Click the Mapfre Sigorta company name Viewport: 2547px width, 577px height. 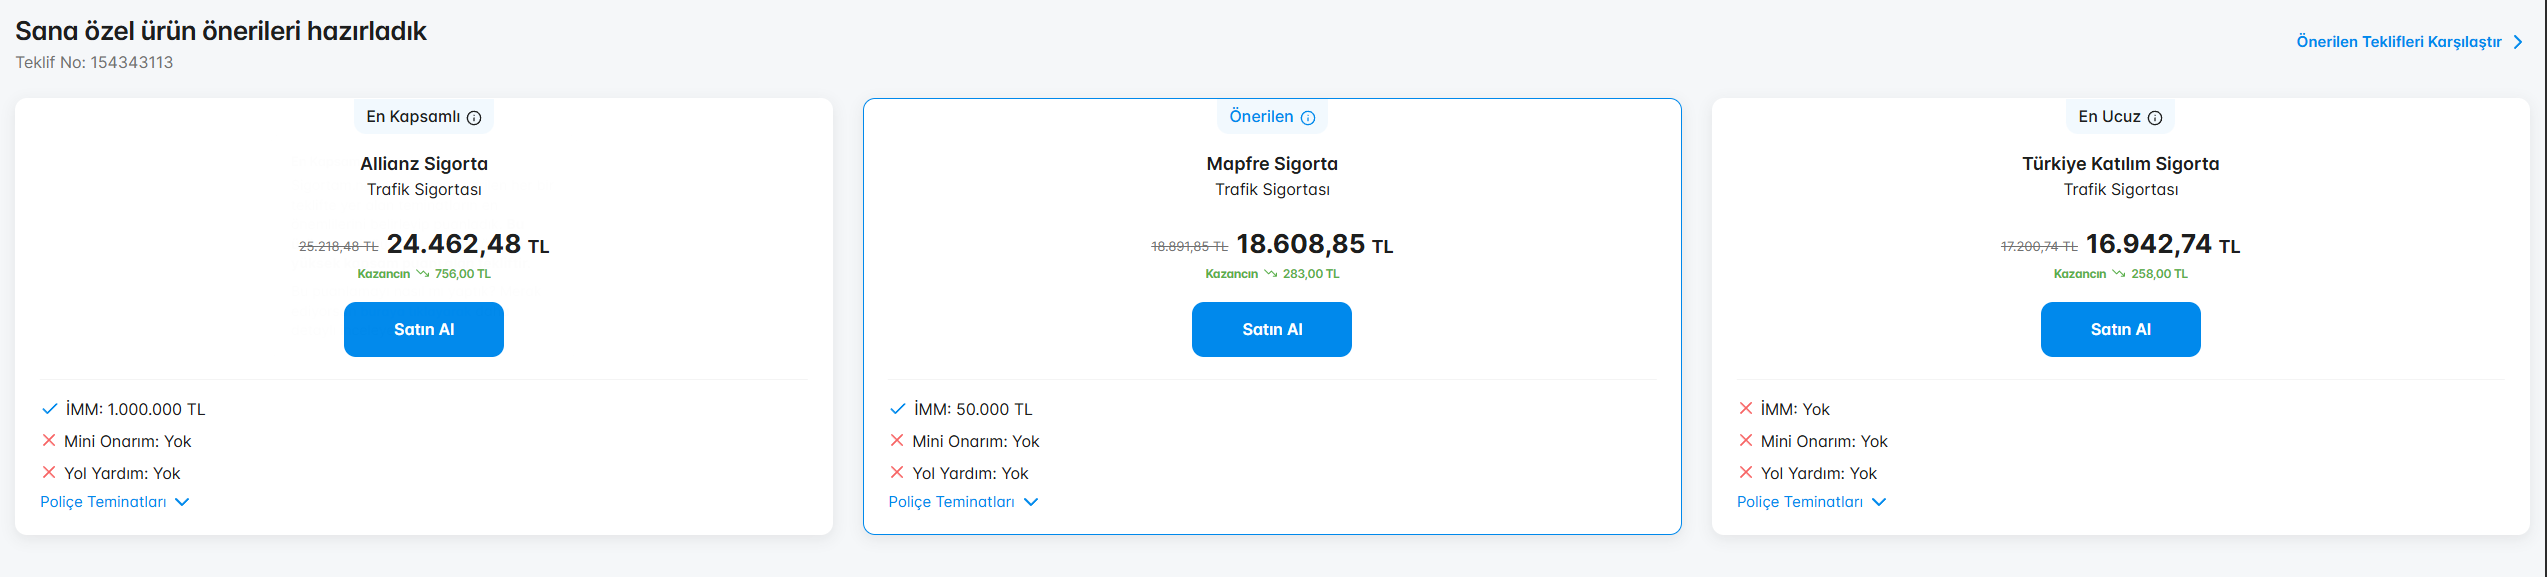[1272, 164]
